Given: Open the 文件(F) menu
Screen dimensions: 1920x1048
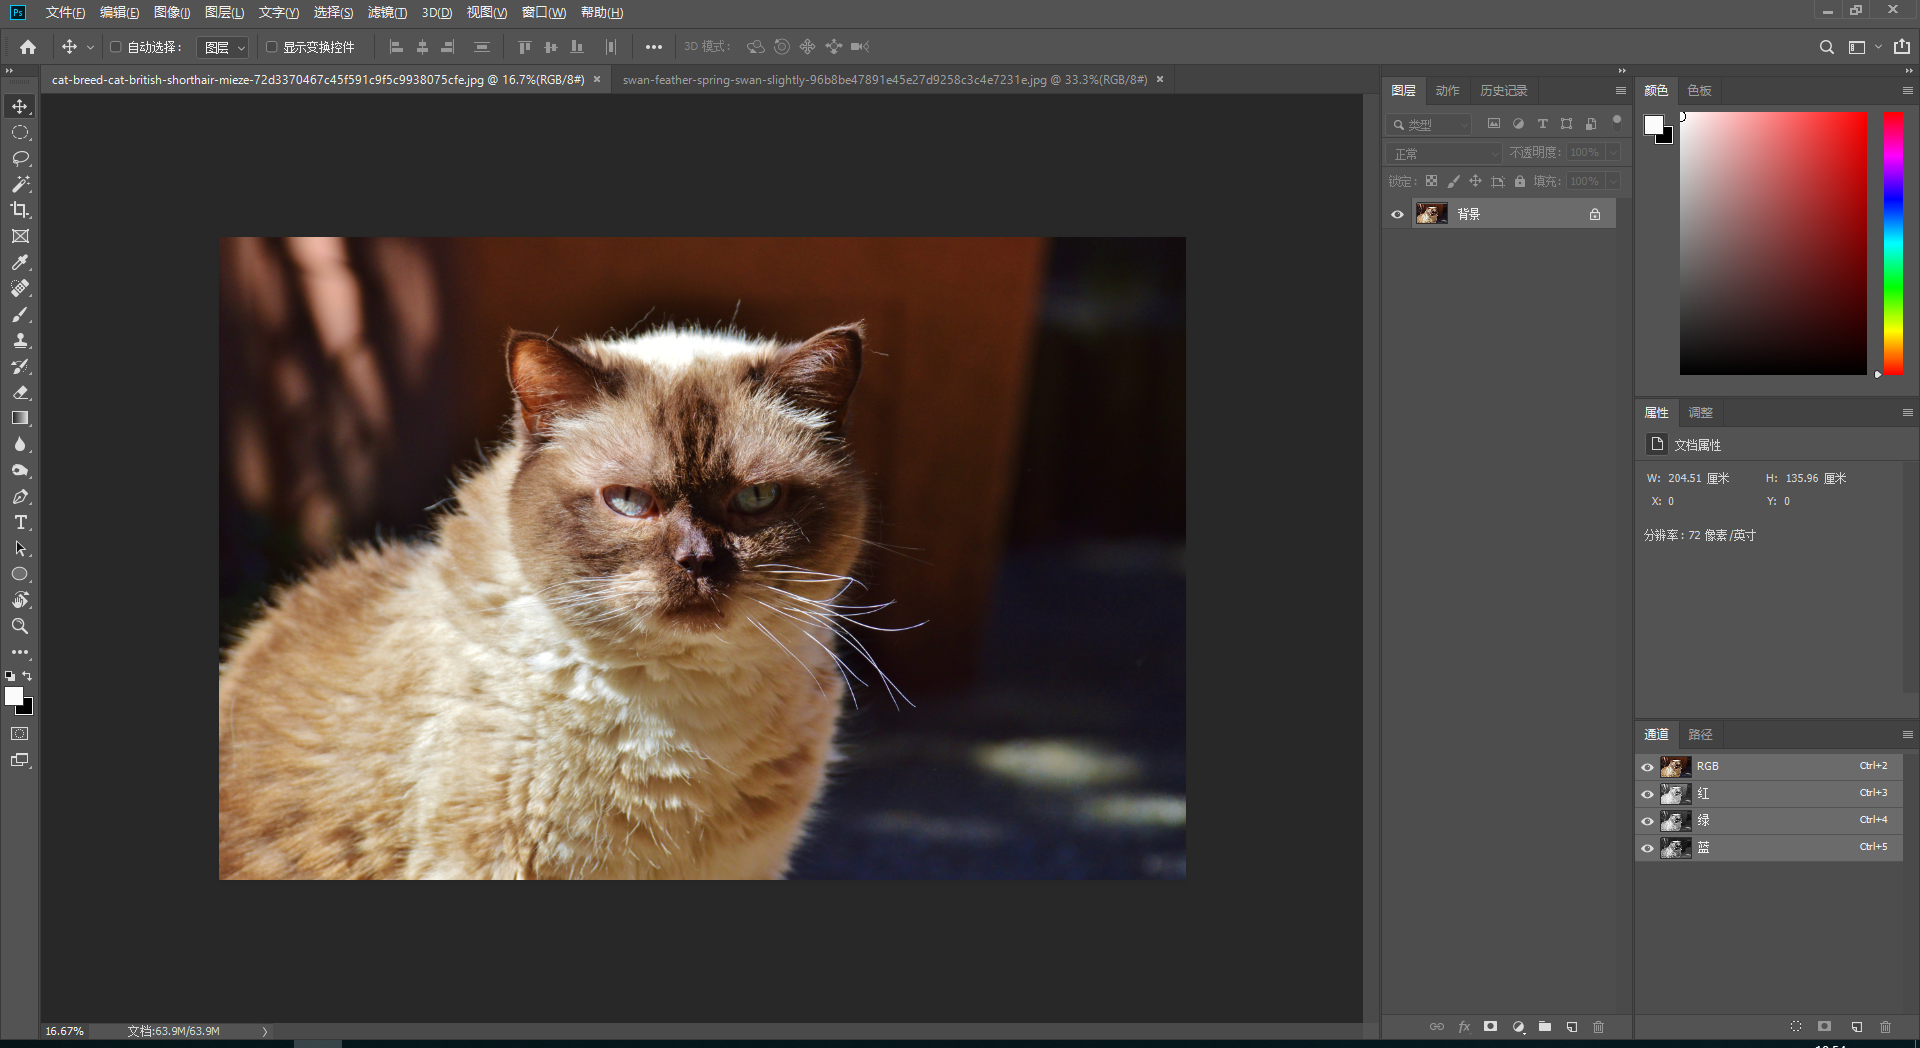Looking at the screenshot, I should click(x=65, y=13).
